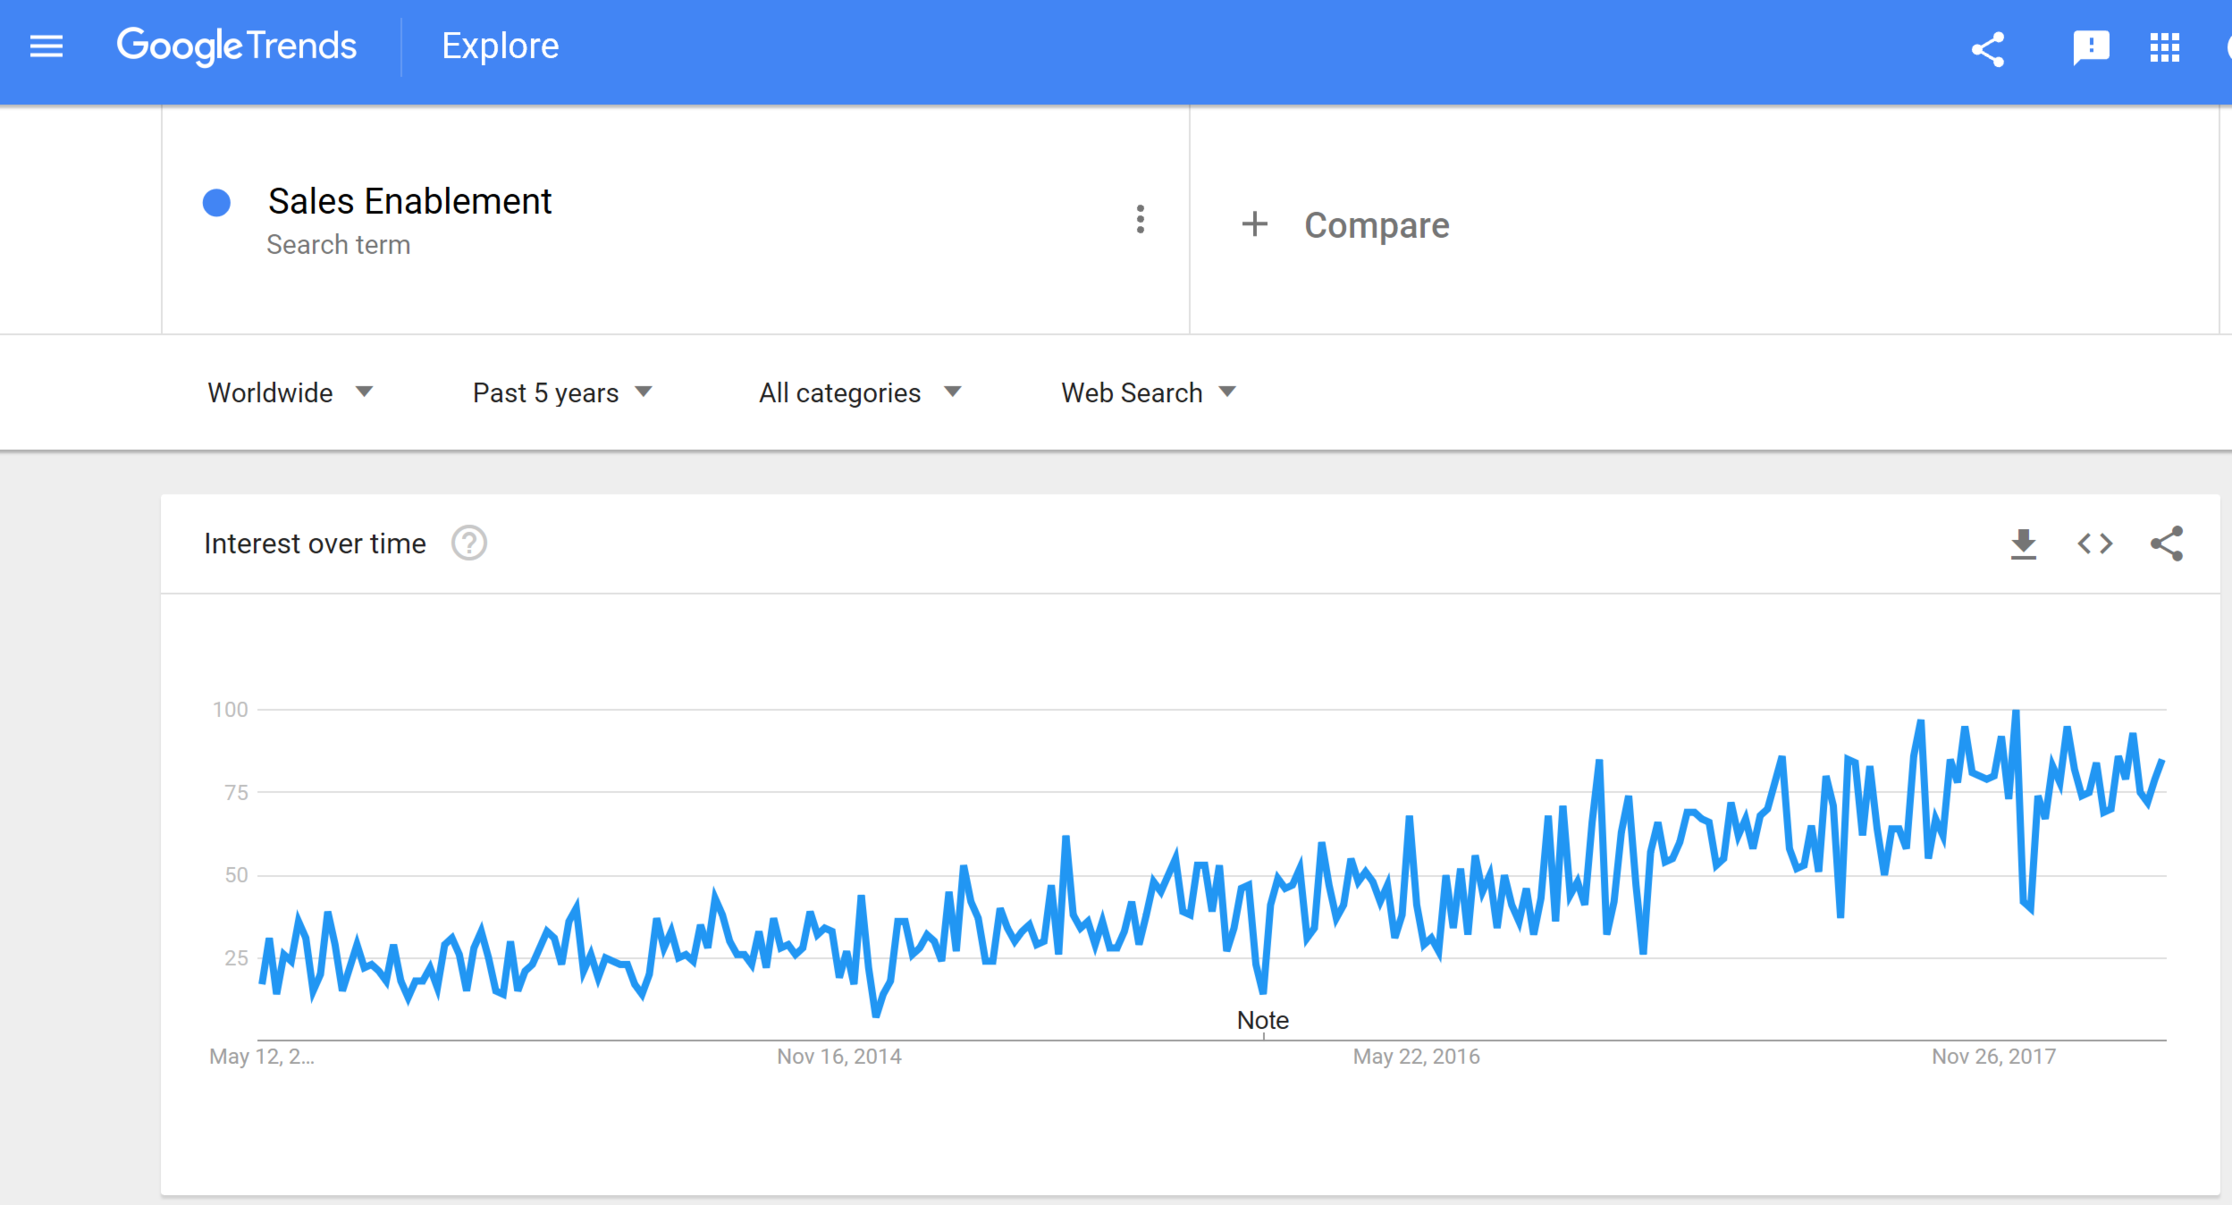Screen dimensions: 2232x1205
Task: Download the interest chart as CSV
Action: (2023, 544)
